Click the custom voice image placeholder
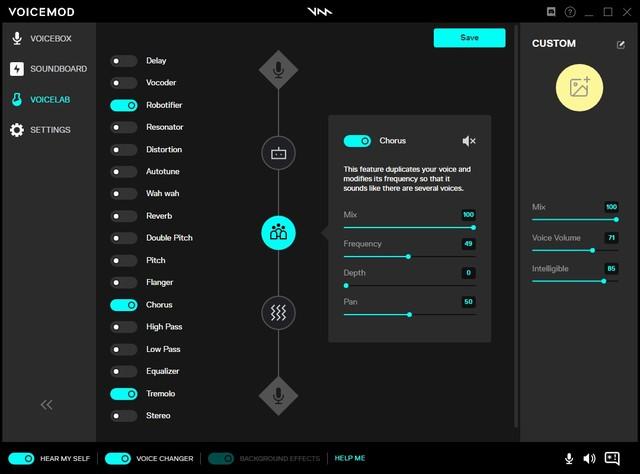 pos(580,87)
